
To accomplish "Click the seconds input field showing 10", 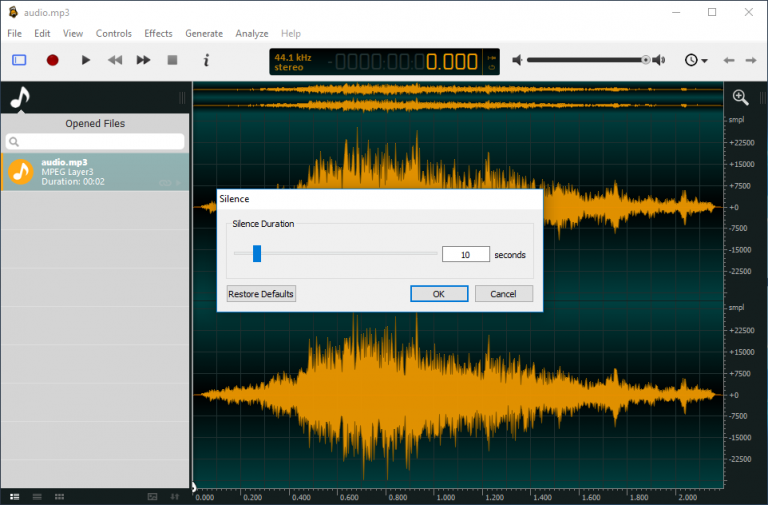I will (x=465, y=254).
